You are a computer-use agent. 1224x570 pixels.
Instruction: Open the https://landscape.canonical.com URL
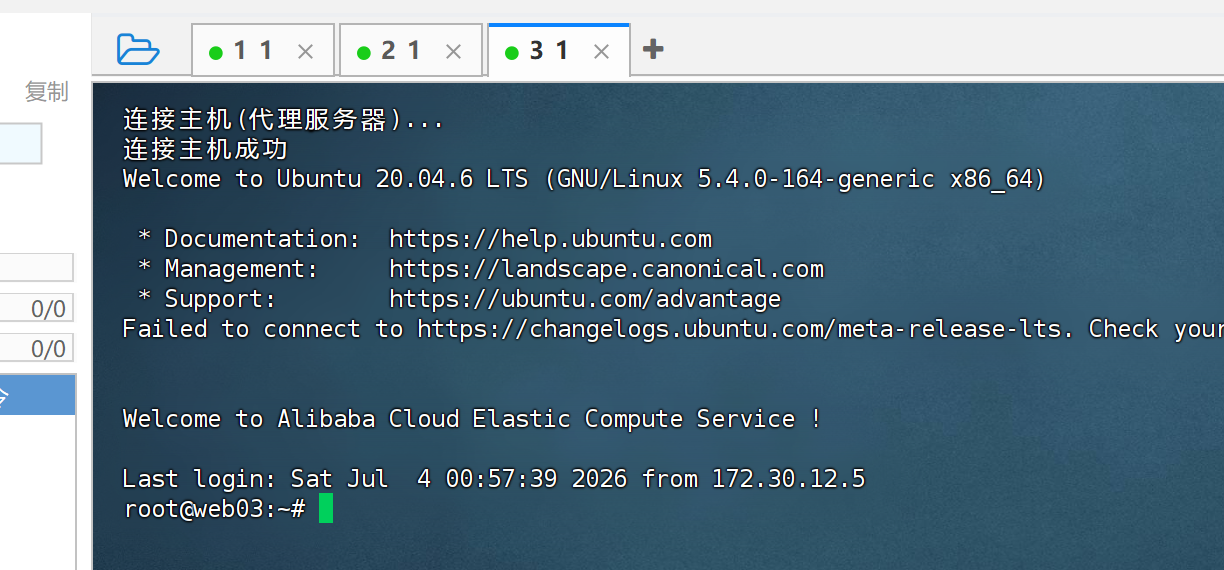tap(606, 269)
